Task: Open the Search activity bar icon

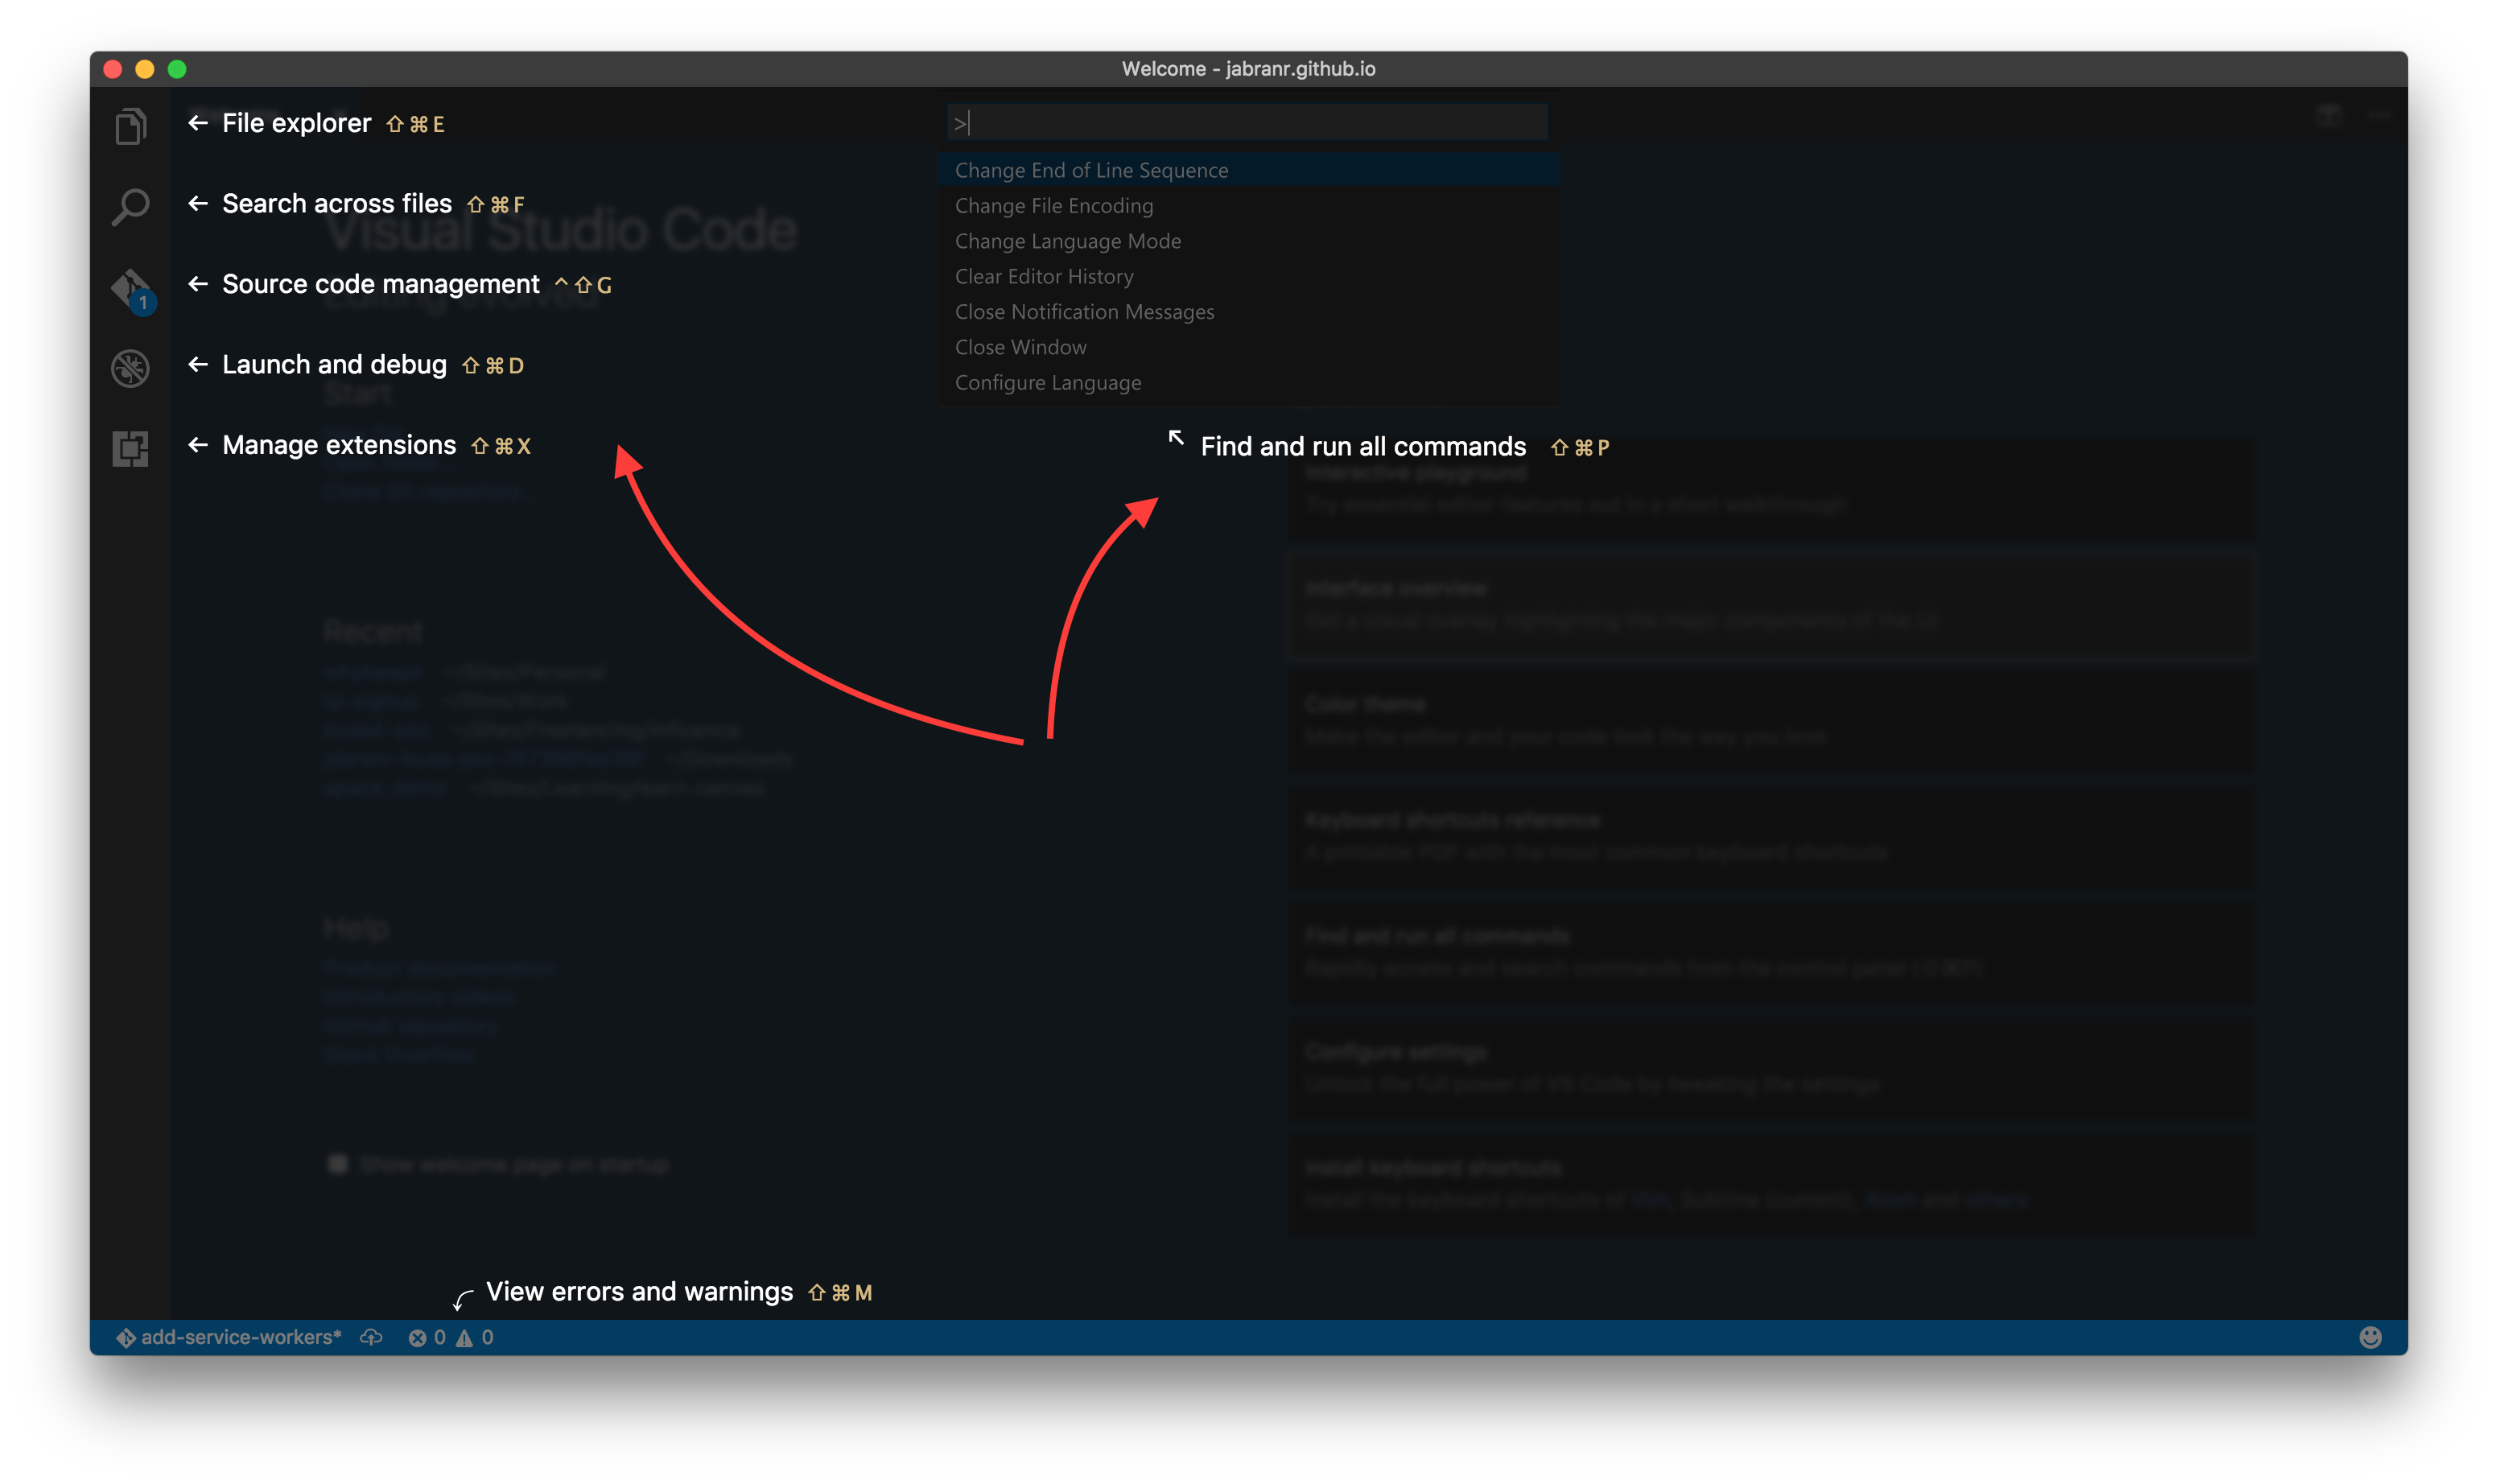Action: [130, 206]
